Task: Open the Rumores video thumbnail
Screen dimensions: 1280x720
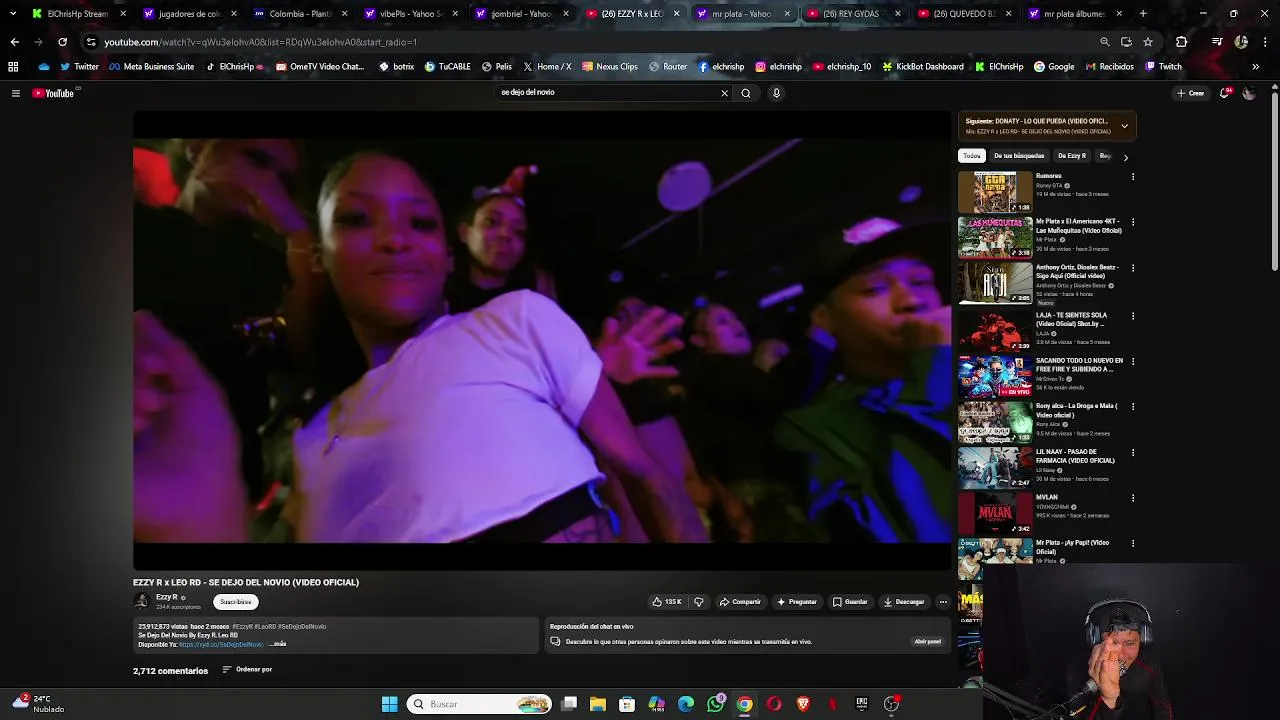Action: click(x=995, y=192)
